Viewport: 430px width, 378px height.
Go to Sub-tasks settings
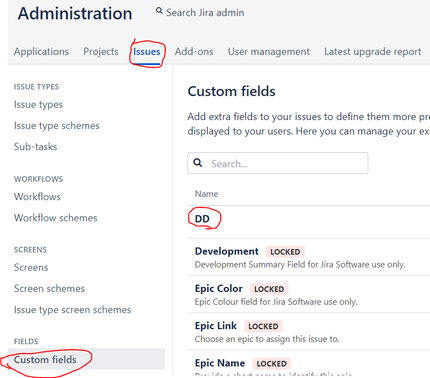click(x=35, y=147)
